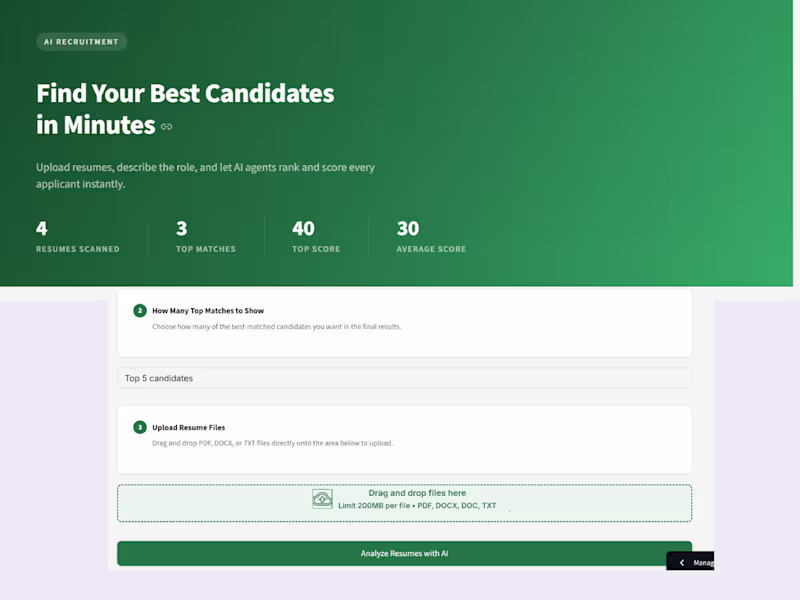Image resolution: width=800 pixels, height=600 pixels.
Task: Click the numbered circle for step 2
Action: (139, 310)
